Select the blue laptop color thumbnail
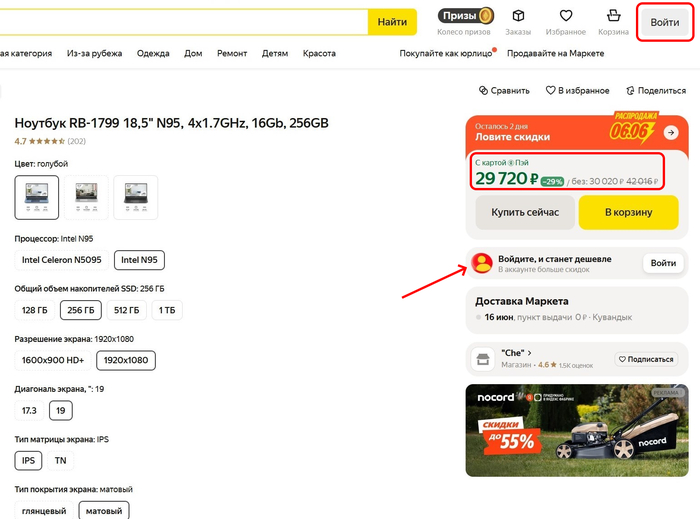The width and height of the screenshot is (700, 519). point(37,197)
